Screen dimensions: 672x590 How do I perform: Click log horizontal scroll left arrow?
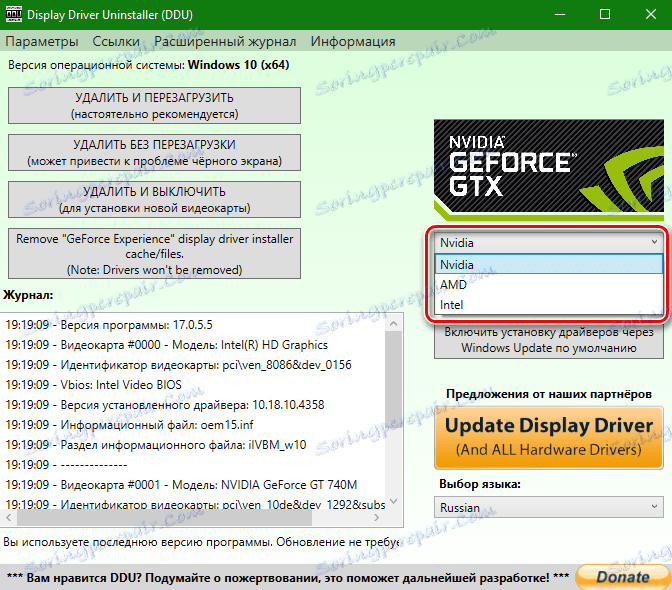9,518
